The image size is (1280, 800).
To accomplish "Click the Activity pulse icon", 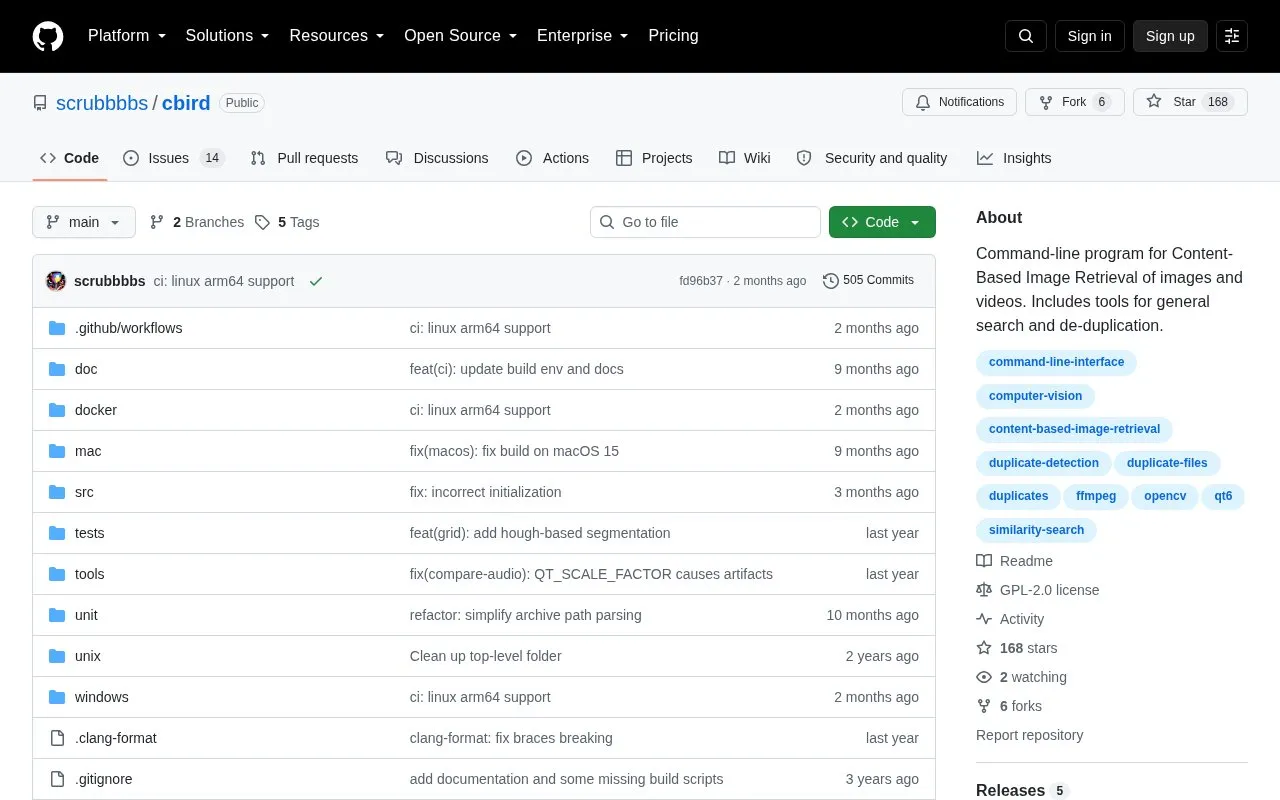I will coord(984,619).
